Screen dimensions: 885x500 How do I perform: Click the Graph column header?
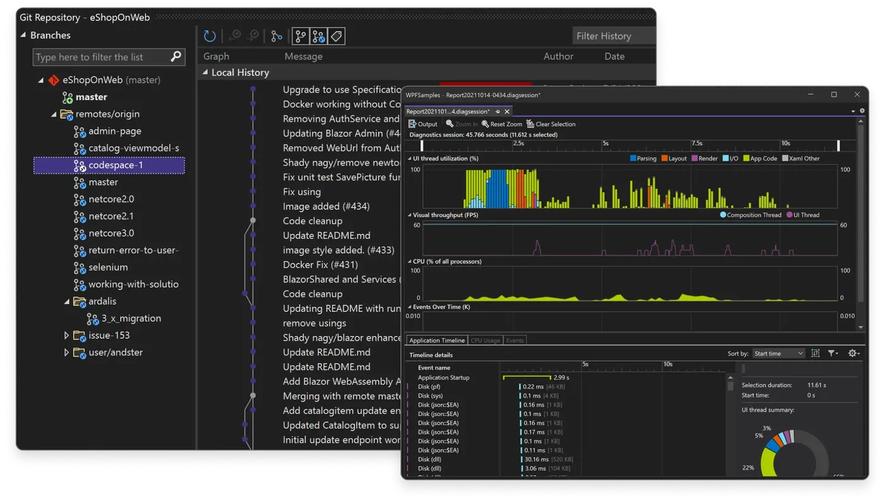(x=216, y=56)
